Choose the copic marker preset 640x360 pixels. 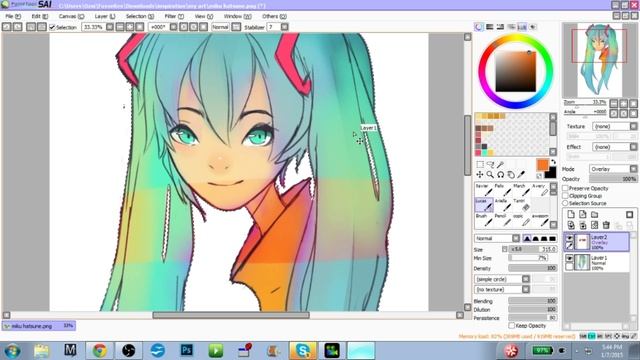click(x=521, y=220)
